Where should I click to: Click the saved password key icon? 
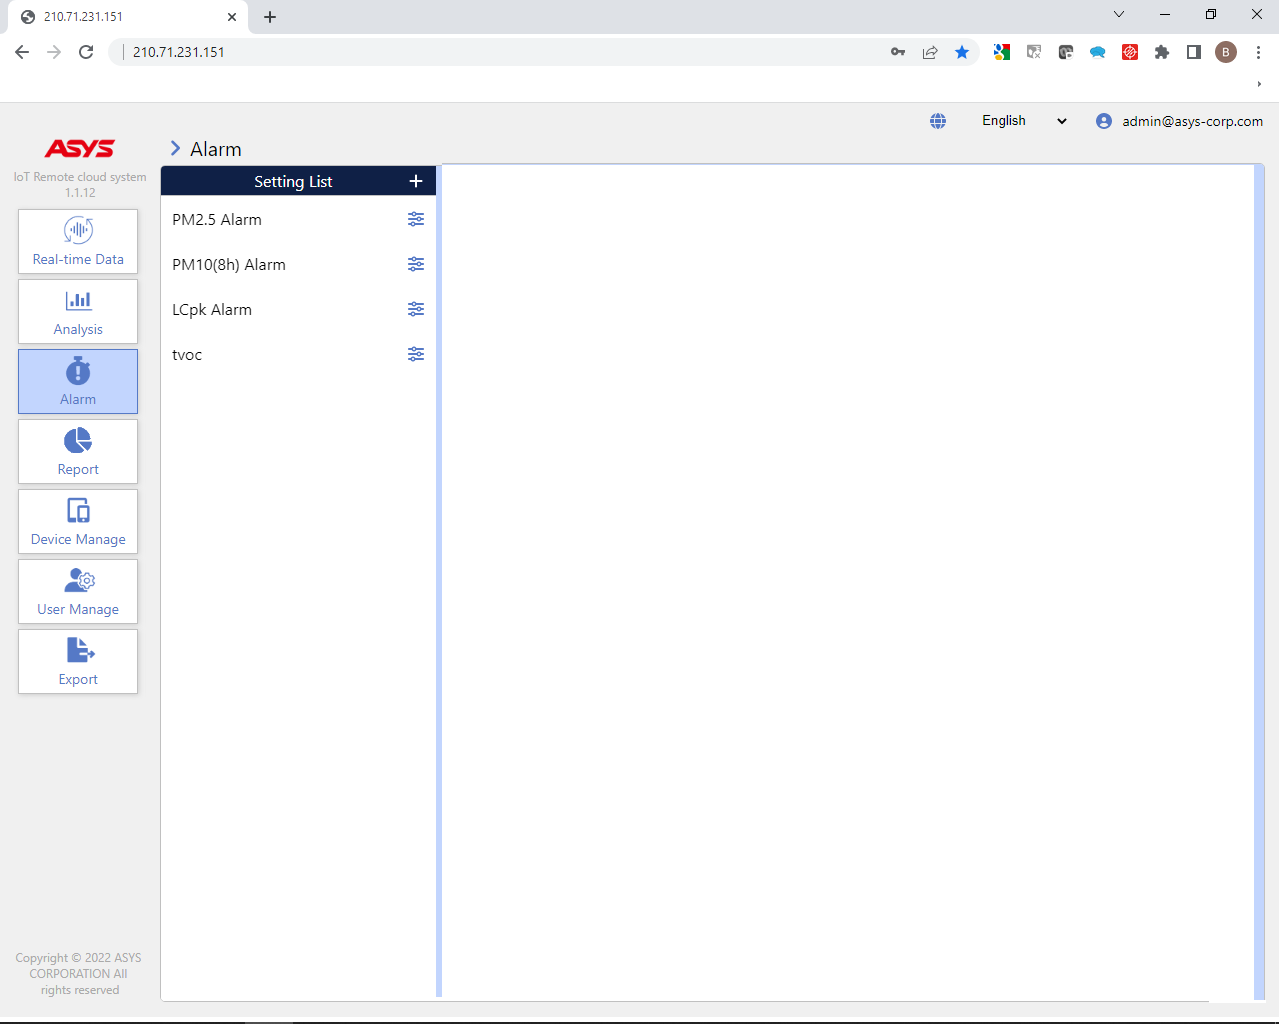click(898, 52)
